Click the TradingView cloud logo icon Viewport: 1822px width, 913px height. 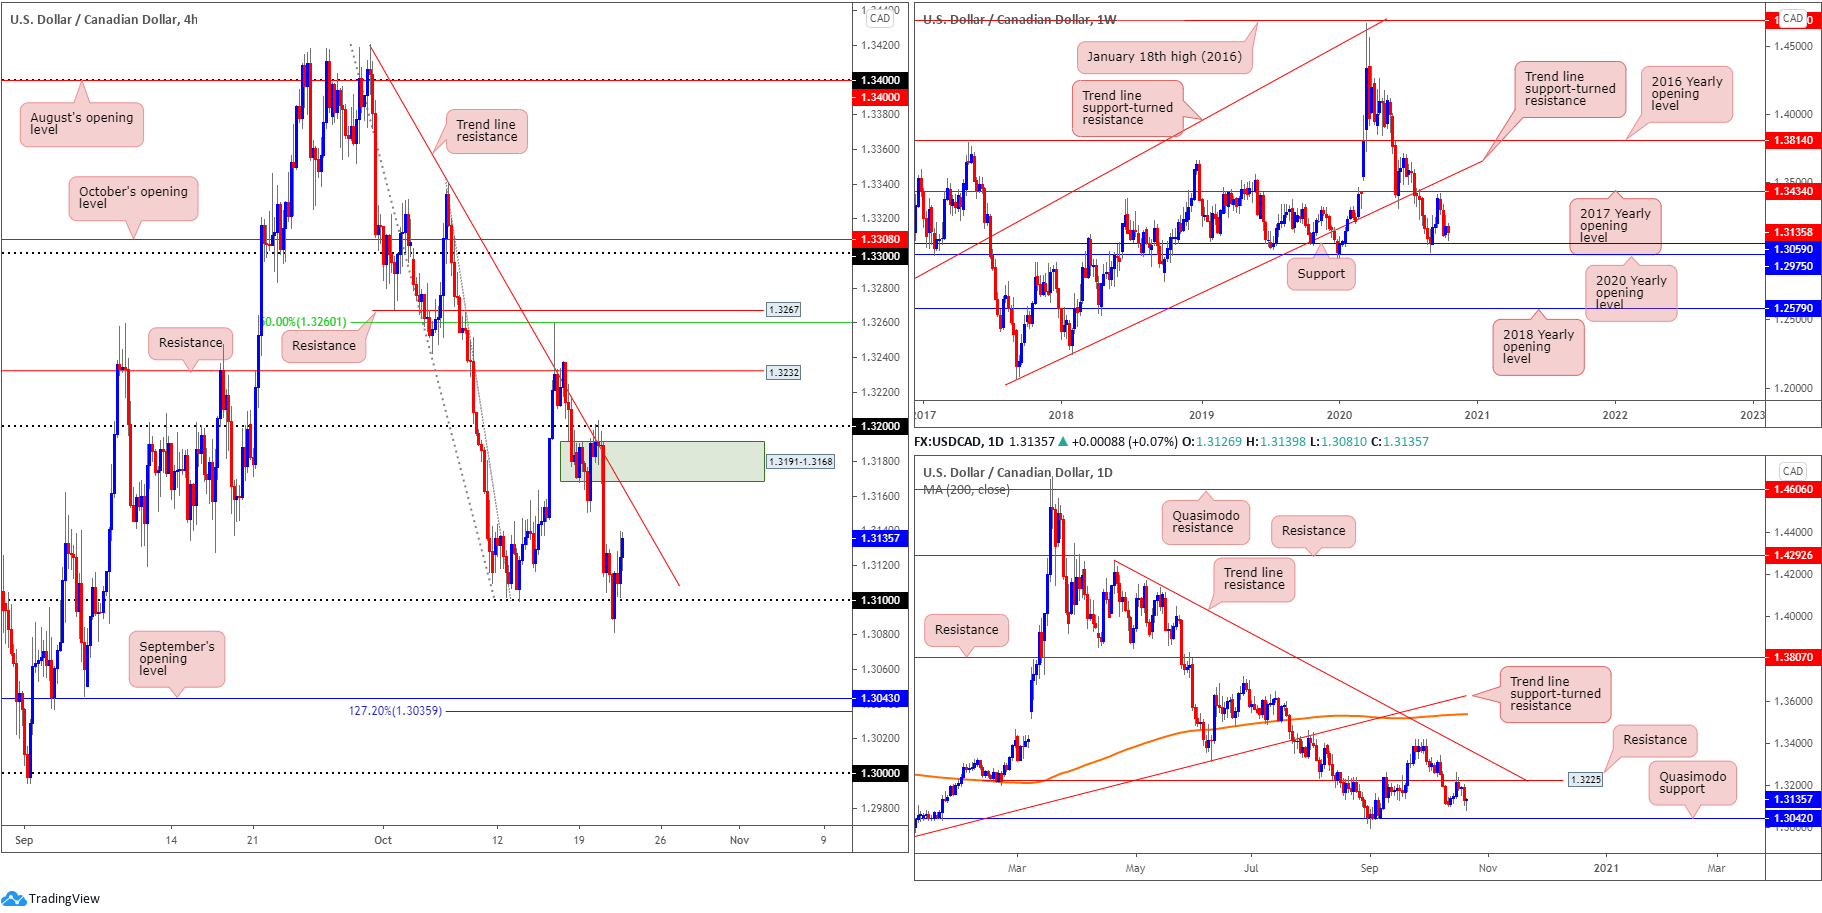[x=13, y=898]
